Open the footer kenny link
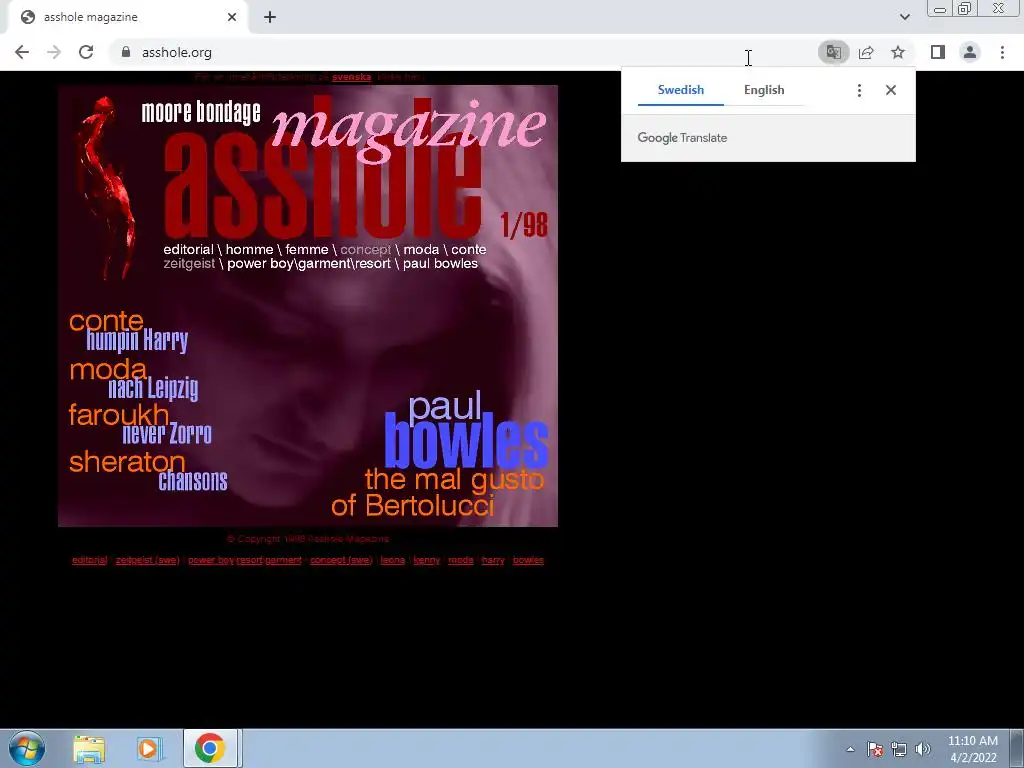 tap(426, 560)
